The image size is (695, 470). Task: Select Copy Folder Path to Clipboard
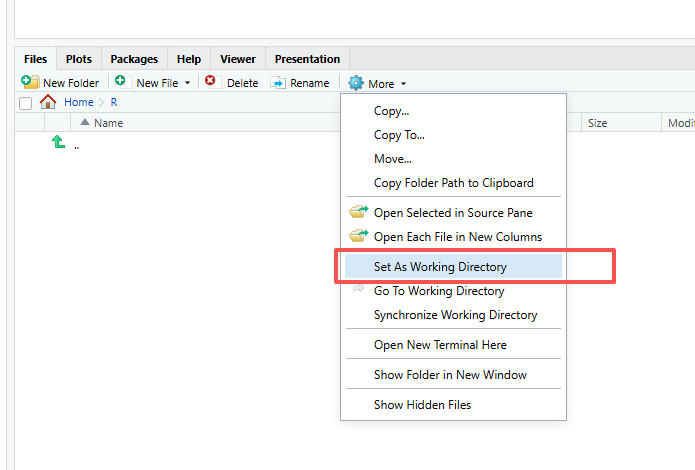453,183
